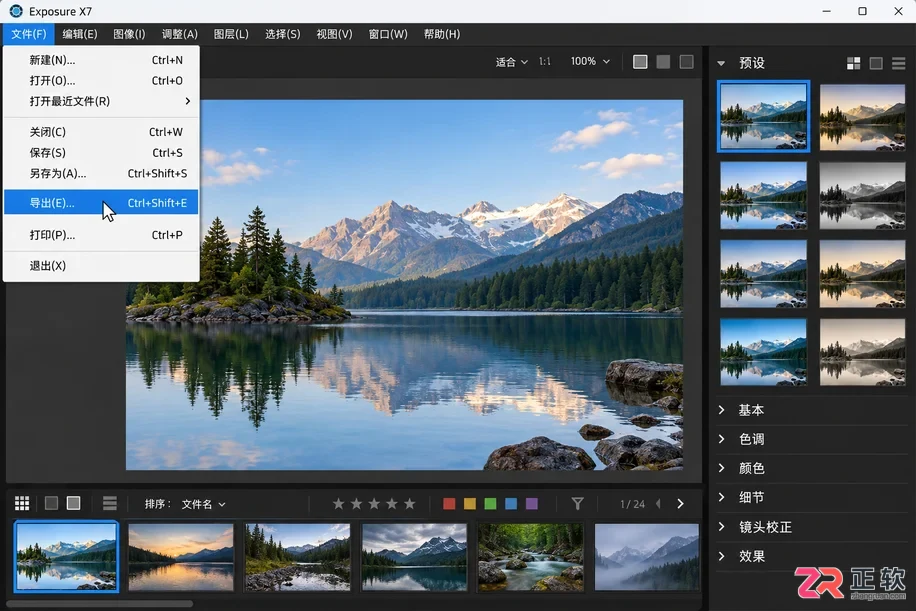
Task: Open the 帮助(H) menu
Action: pyautogui.click(x=442, y=34)
